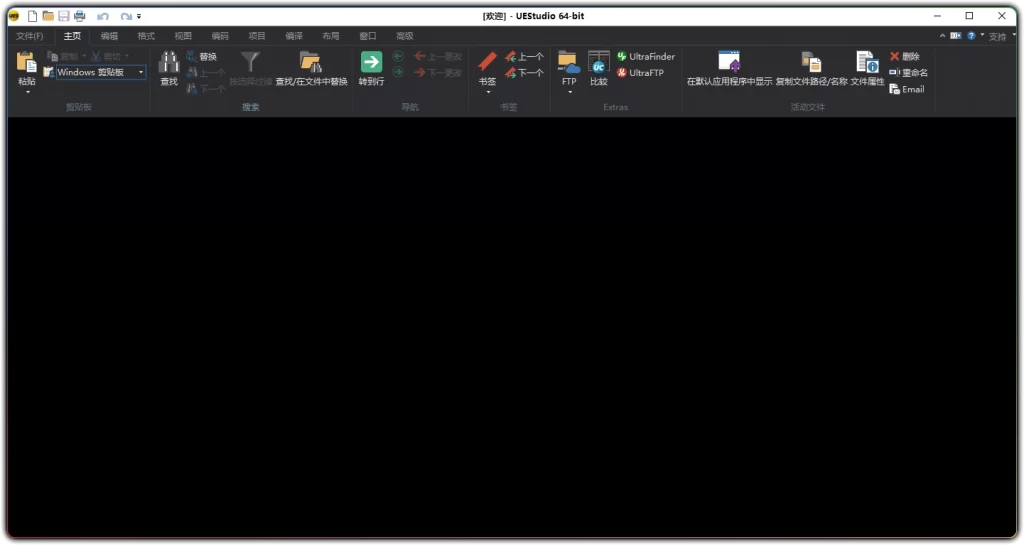Launch UltraFinder from Extras group

(646, 57)
